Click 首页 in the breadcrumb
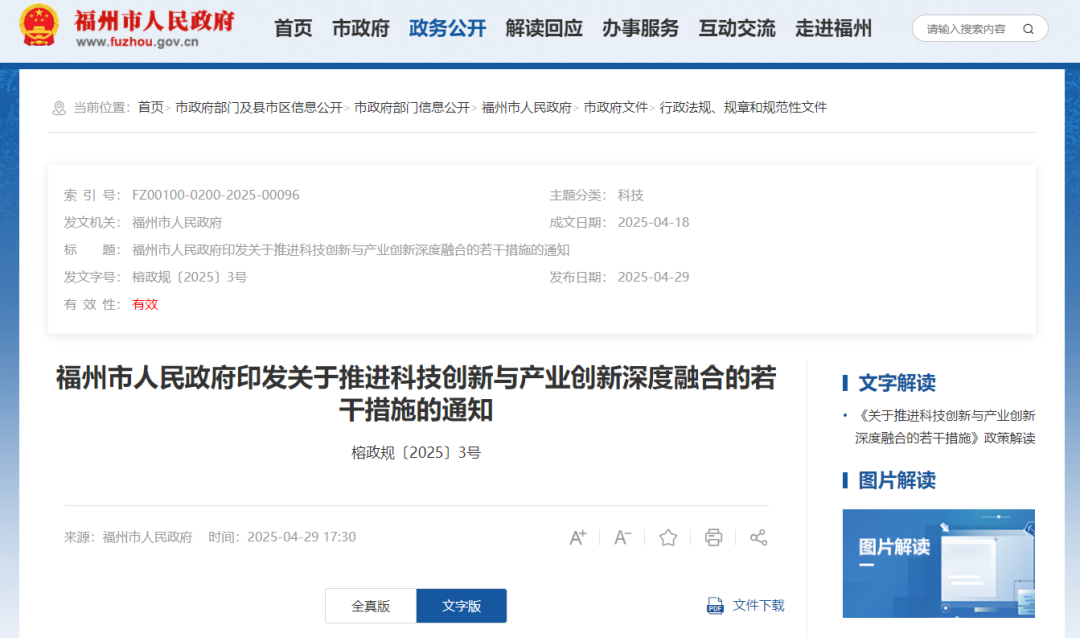This screenshot has width=1080, height=638. pyautogui.click(x=150, y=107)
